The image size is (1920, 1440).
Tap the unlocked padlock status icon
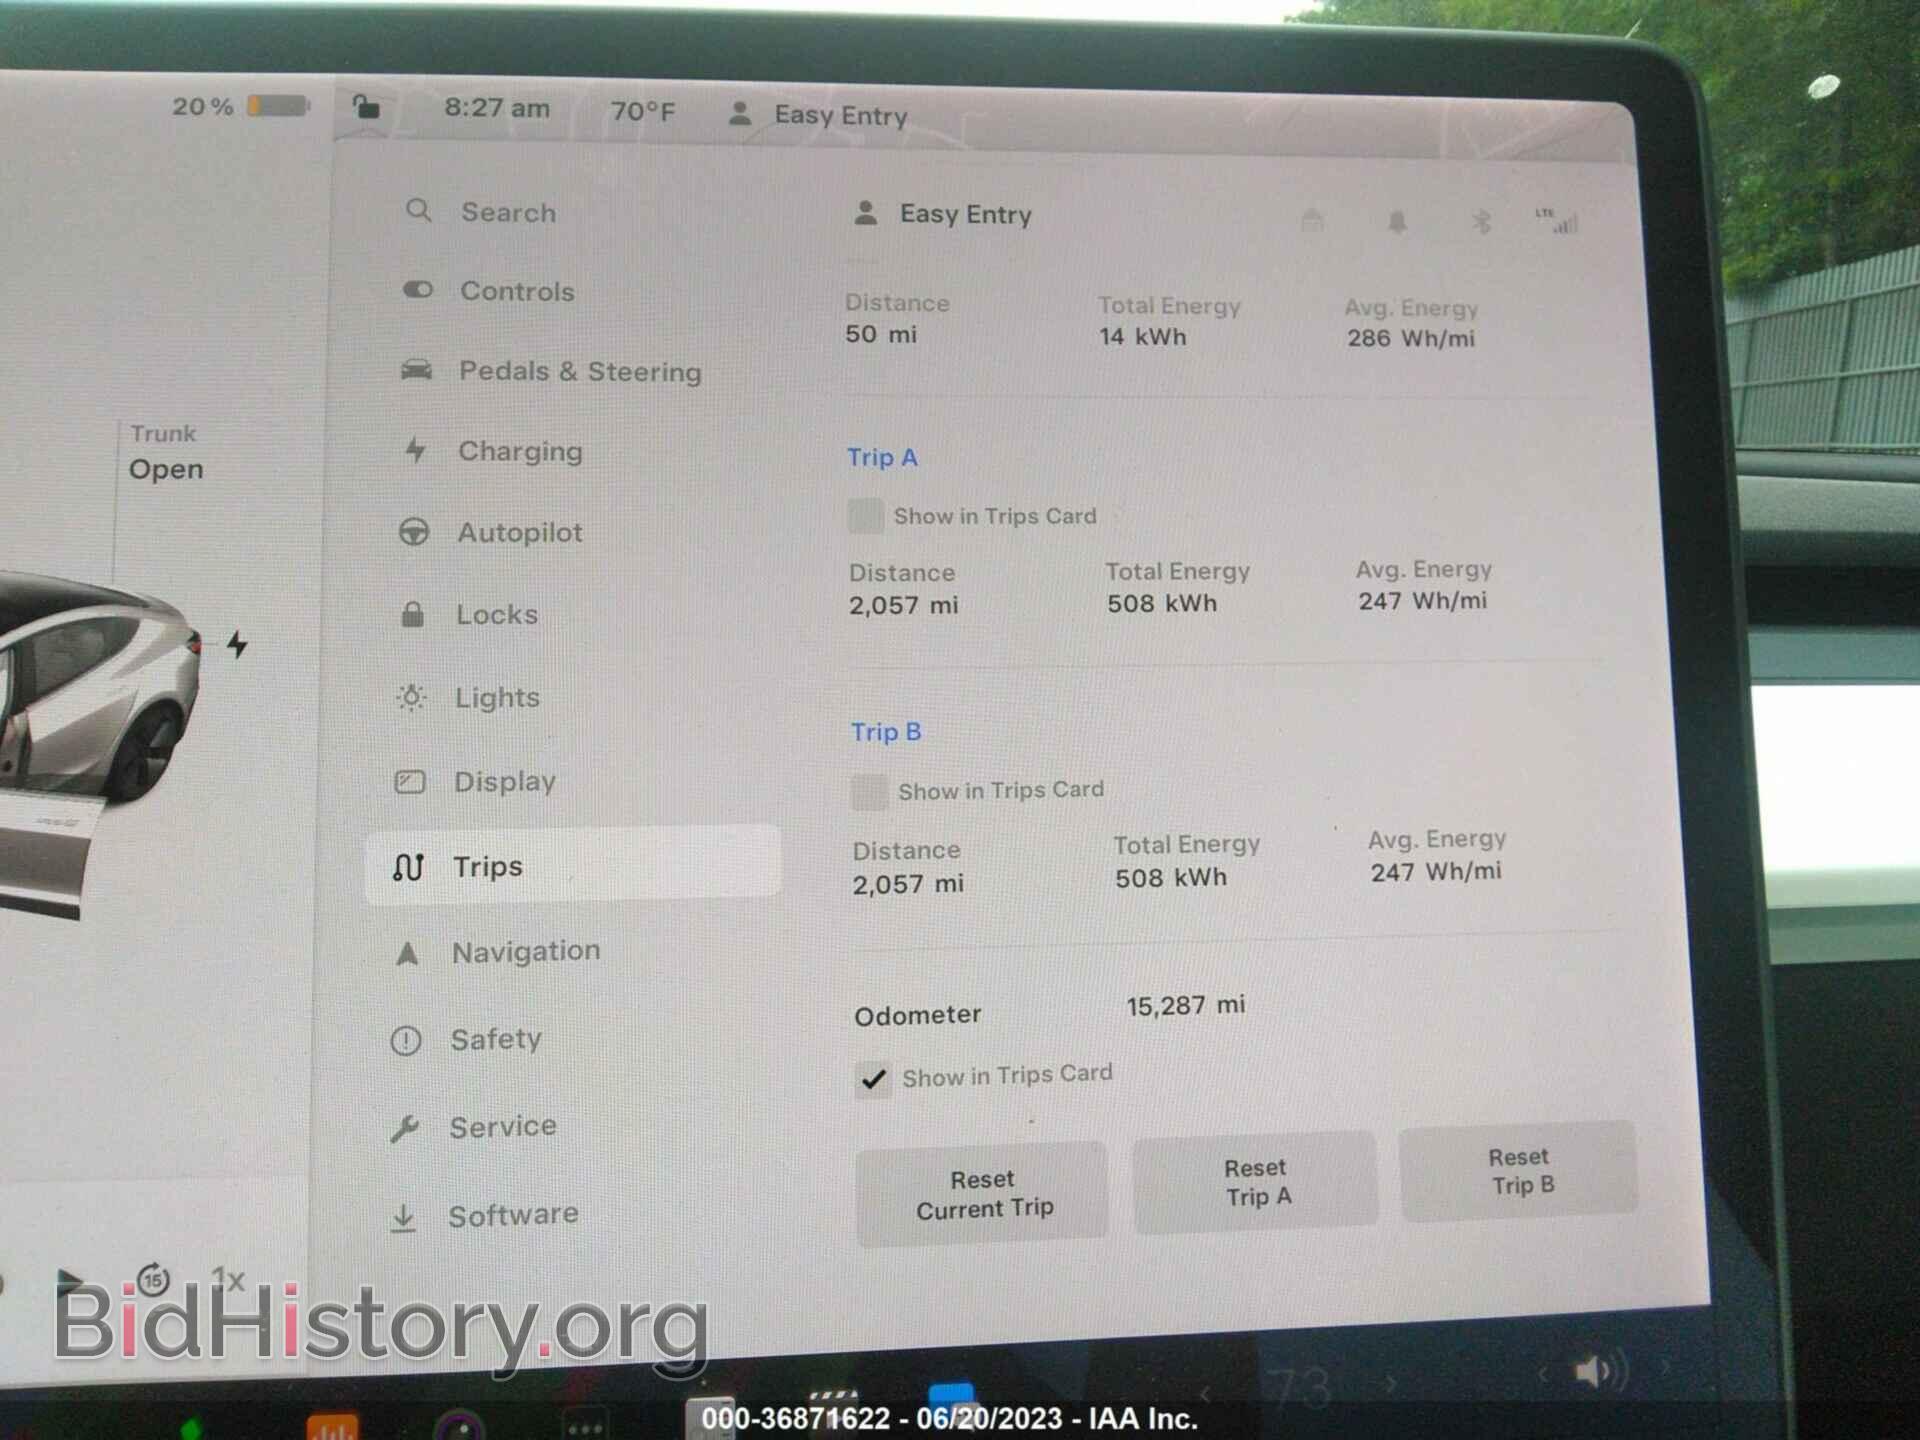pyautogui.click(x=366, y=105)
